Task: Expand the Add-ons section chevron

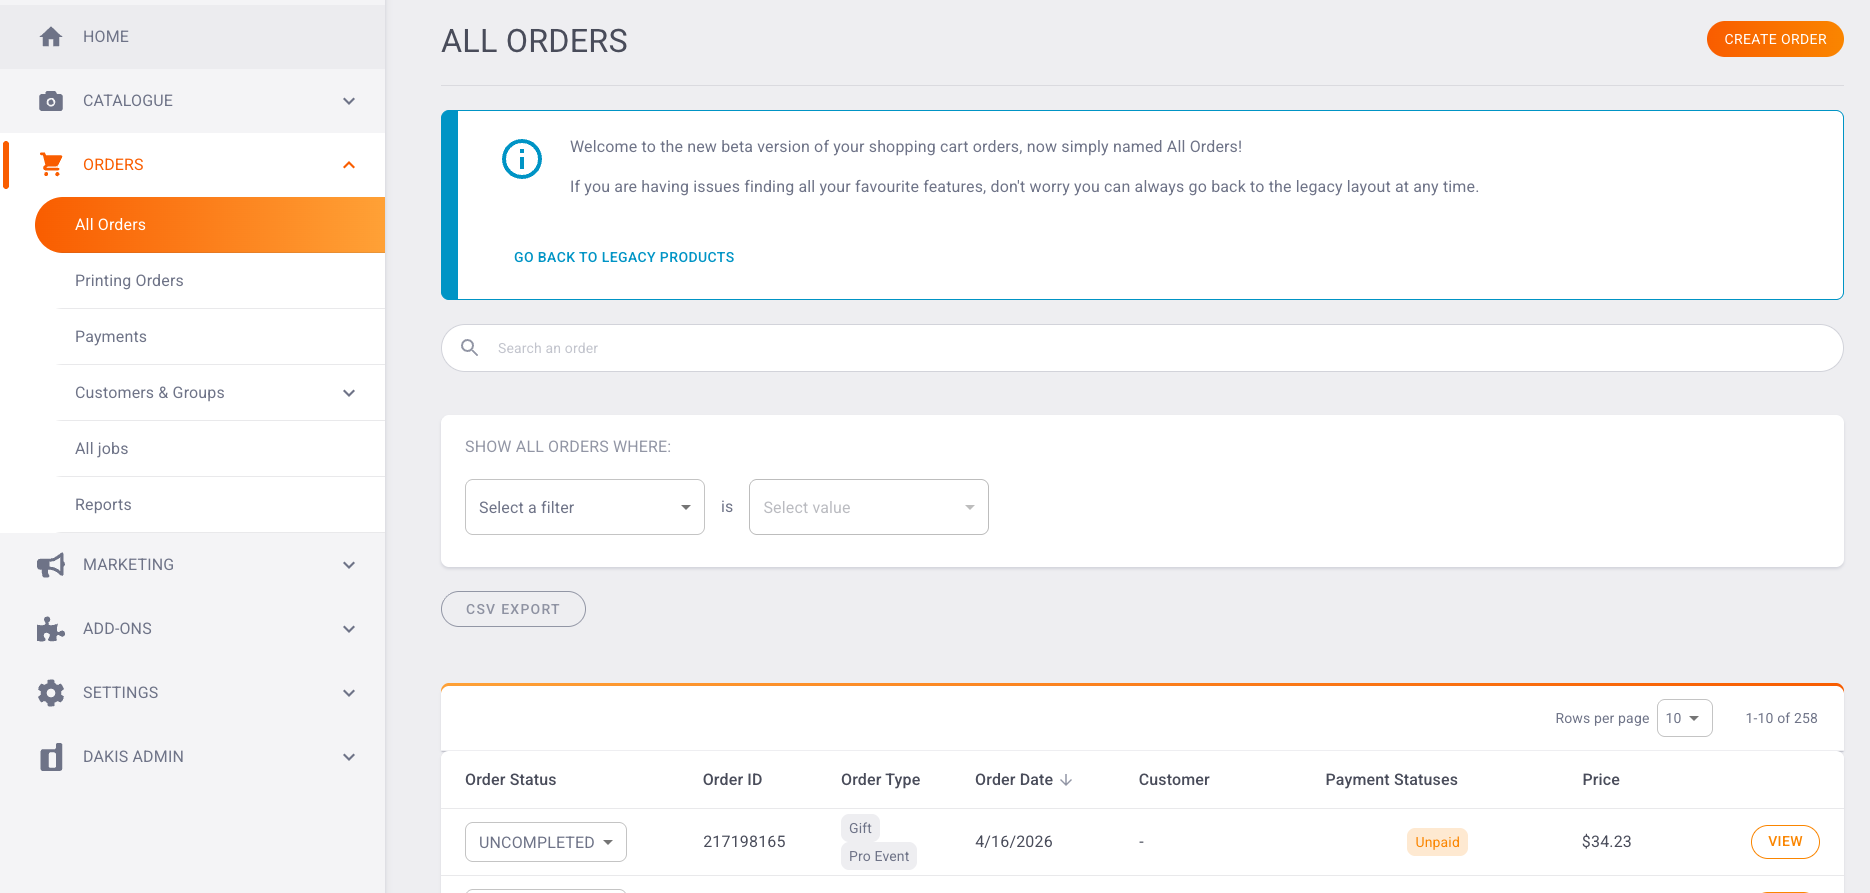Action: [x=349, y=629]
